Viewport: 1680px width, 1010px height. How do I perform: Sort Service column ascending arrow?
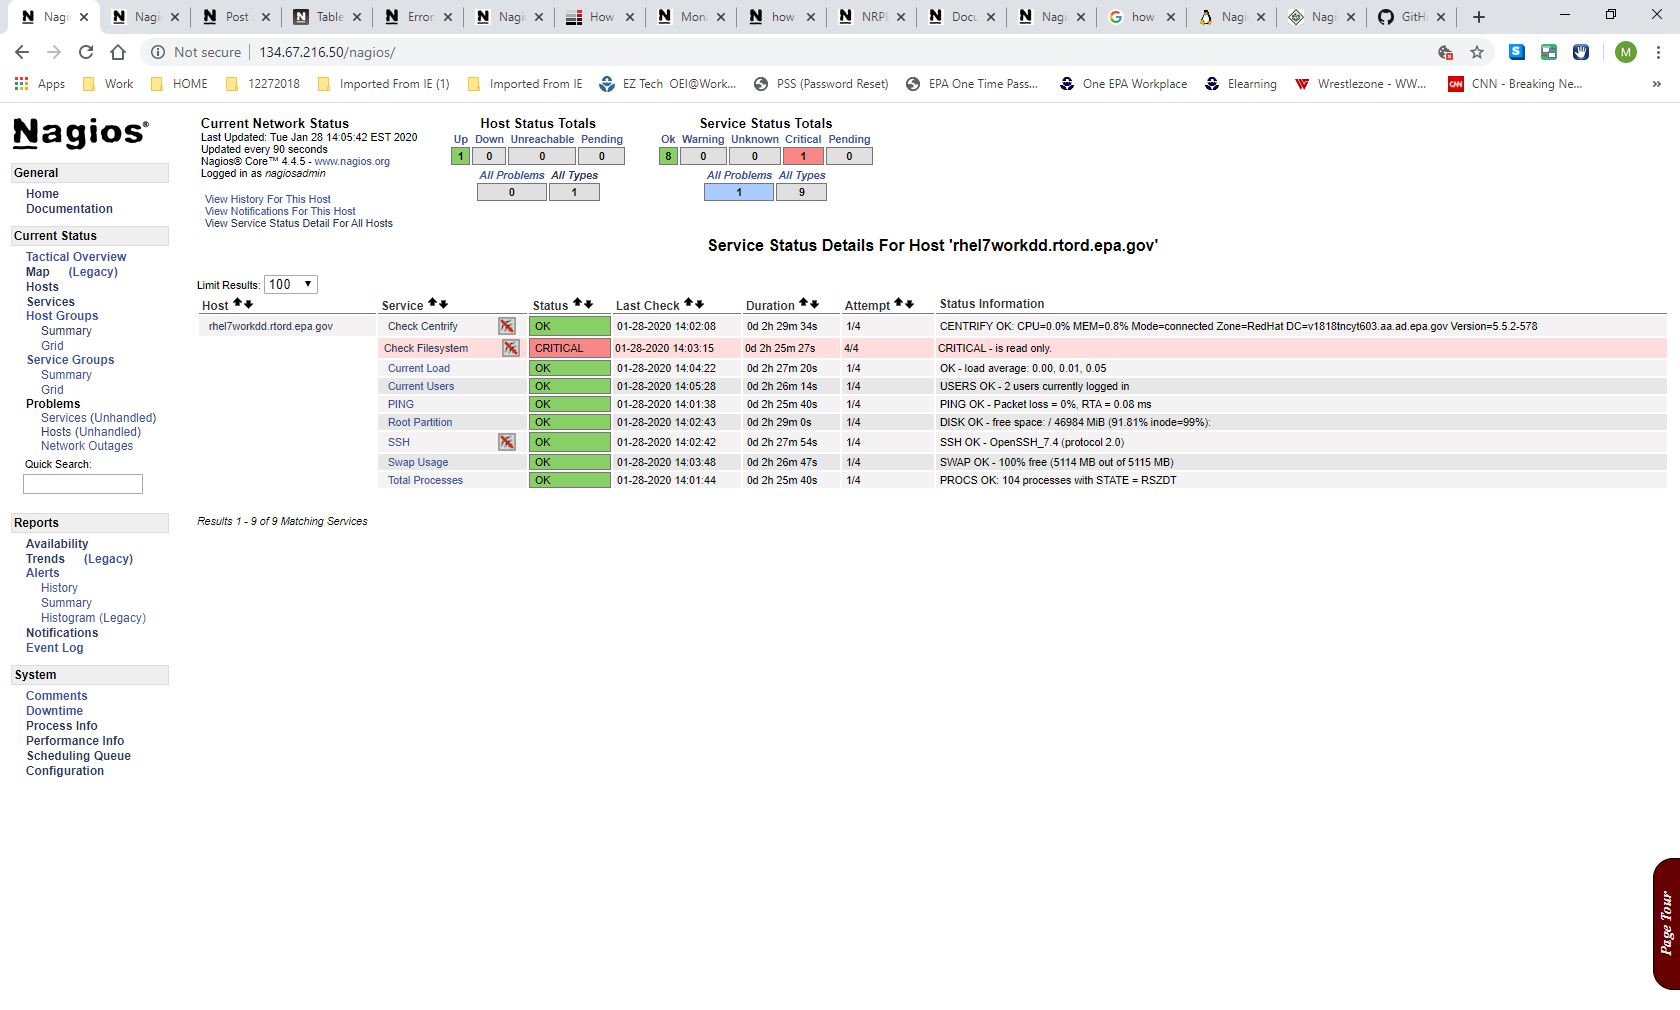coord(432,304)
